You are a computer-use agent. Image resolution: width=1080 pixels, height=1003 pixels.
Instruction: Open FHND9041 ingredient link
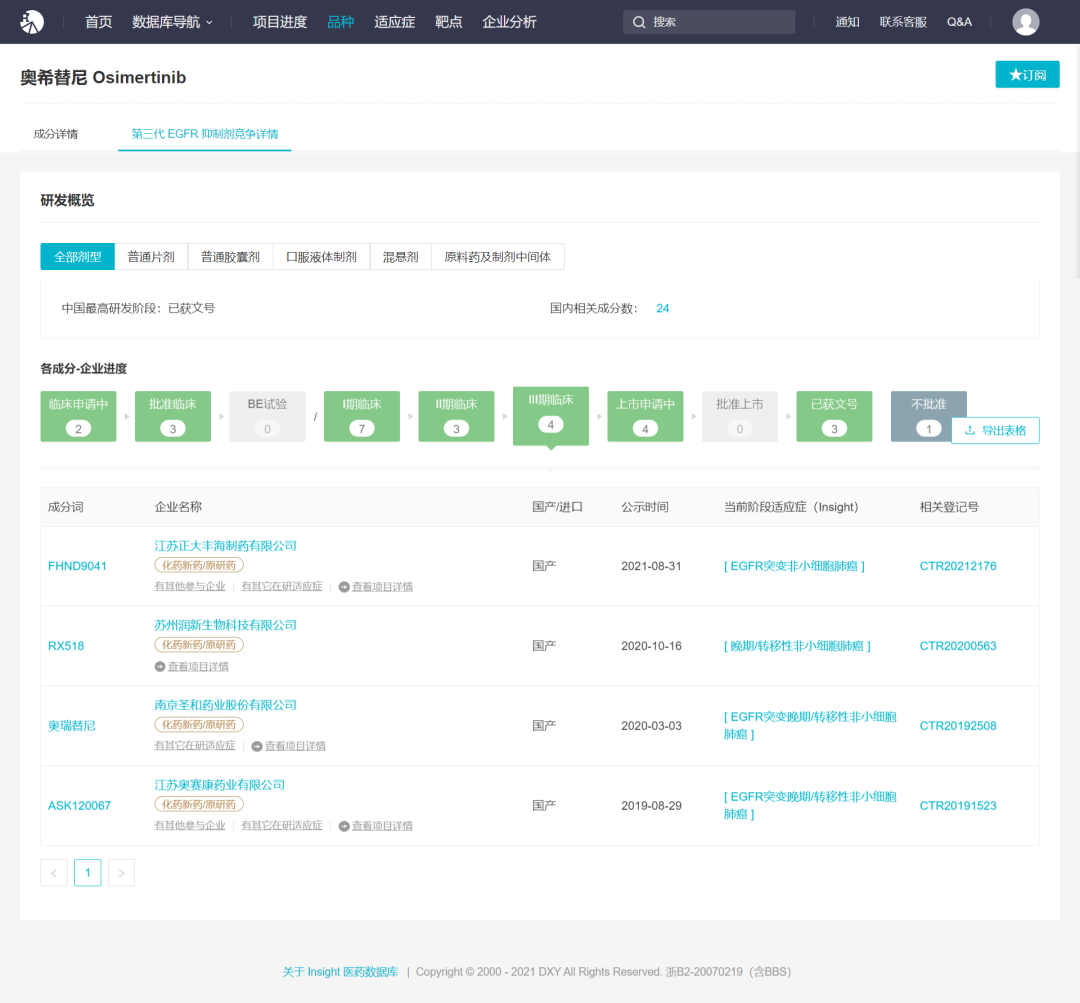pyautogui.click(x=77, y=566)
